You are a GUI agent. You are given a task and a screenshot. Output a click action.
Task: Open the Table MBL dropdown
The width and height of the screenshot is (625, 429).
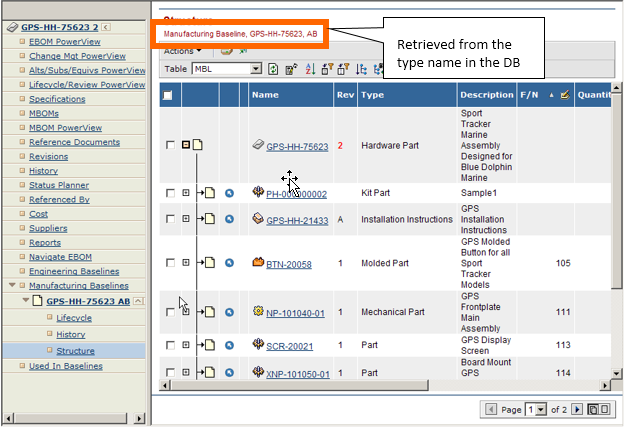click(256, 69)
